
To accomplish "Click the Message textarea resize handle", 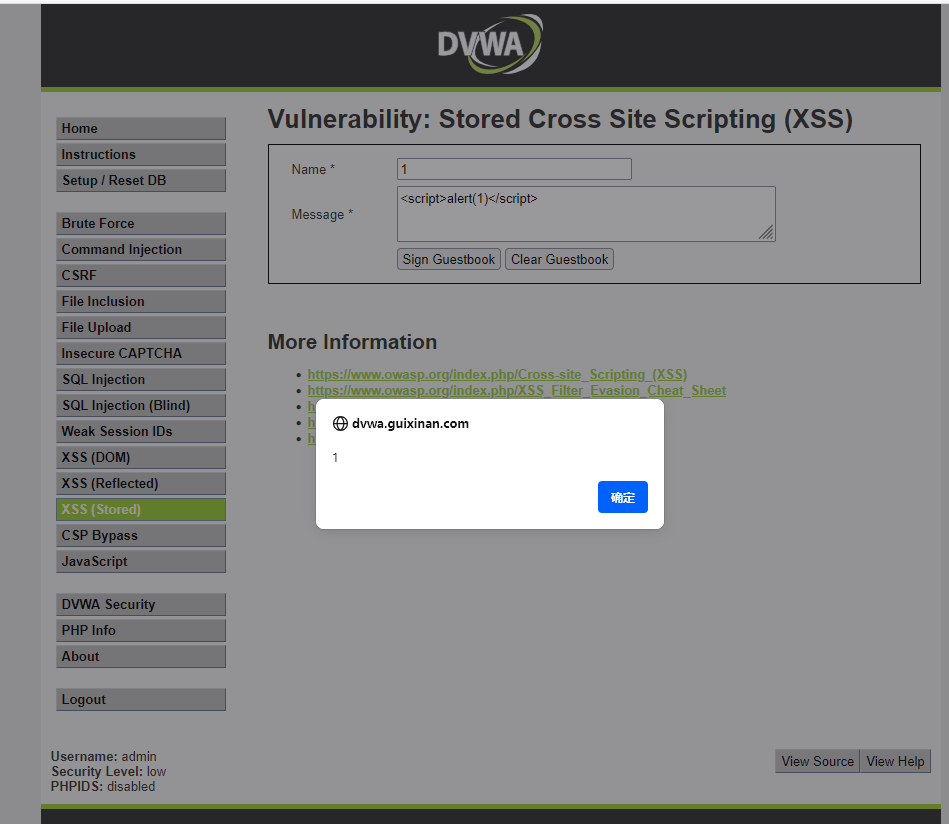I will pos(766,232).
